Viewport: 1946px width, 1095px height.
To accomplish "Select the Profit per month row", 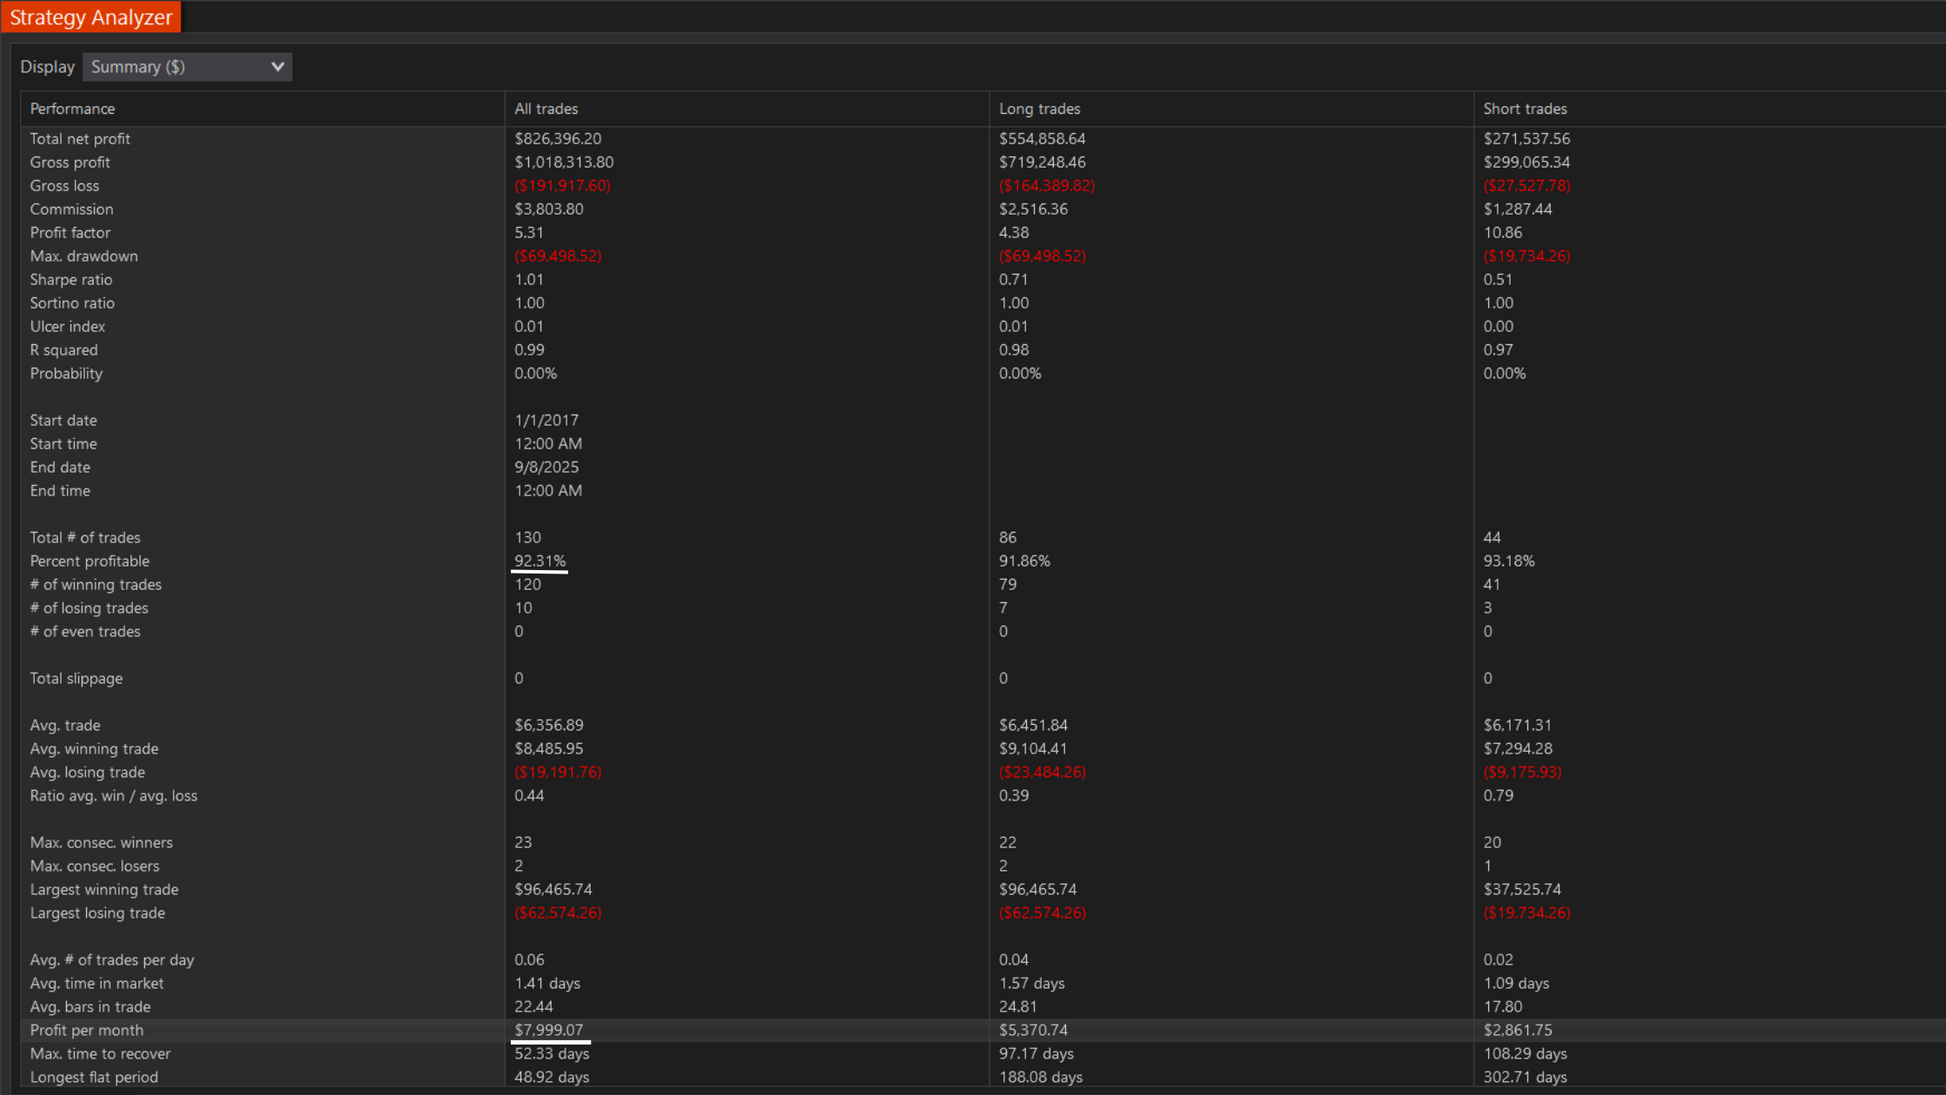I will tap(87, 1030).
